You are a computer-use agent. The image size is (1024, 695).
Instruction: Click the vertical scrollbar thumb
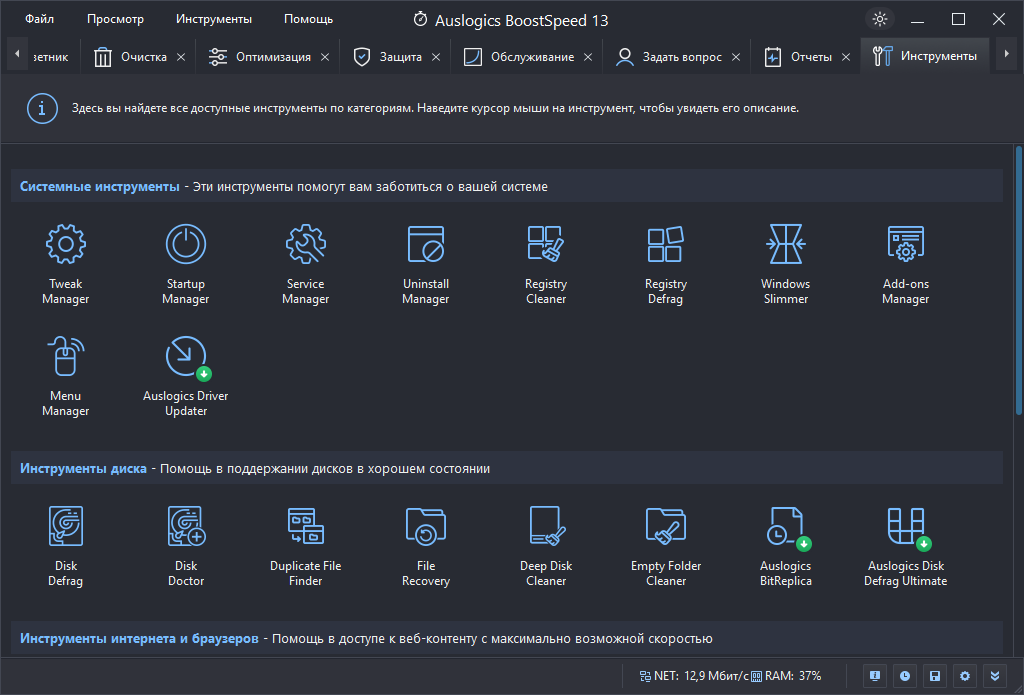pyautogui.click(x=1018, y=281)
